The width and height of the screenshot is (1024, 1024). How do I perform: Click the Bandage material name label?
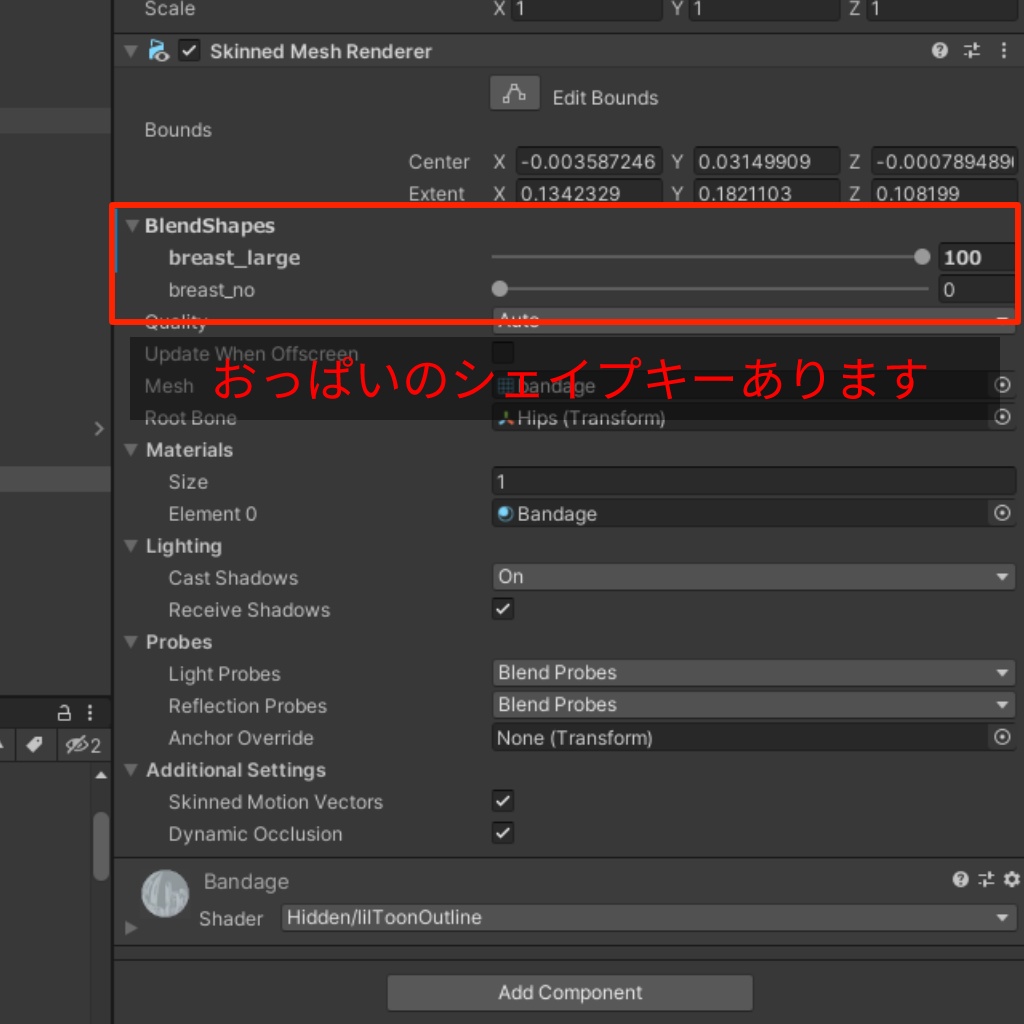coord(246,882)
